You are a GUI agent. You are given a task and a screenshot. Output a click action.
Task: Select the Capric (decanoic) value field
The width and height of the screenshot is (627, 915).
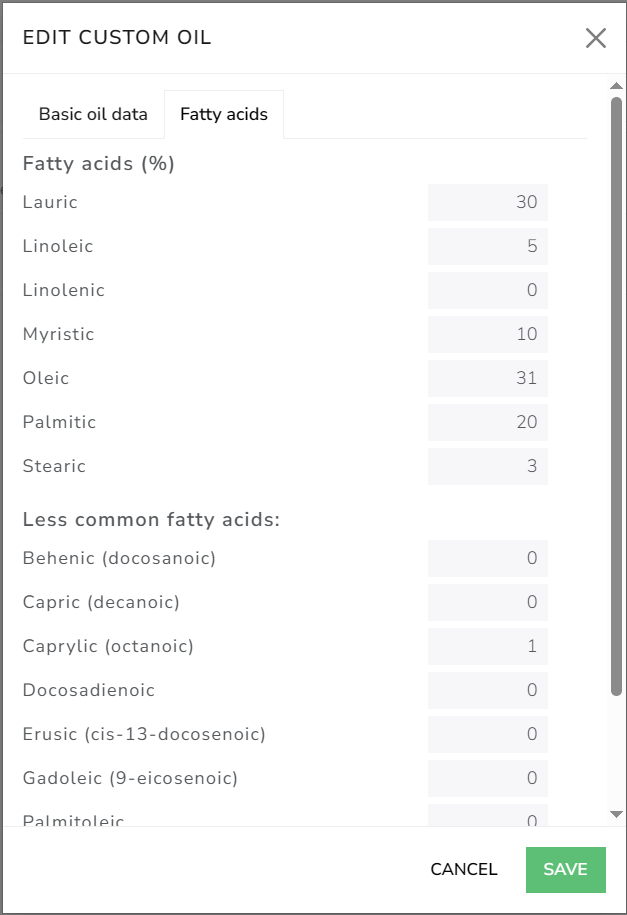coord(487,602)
